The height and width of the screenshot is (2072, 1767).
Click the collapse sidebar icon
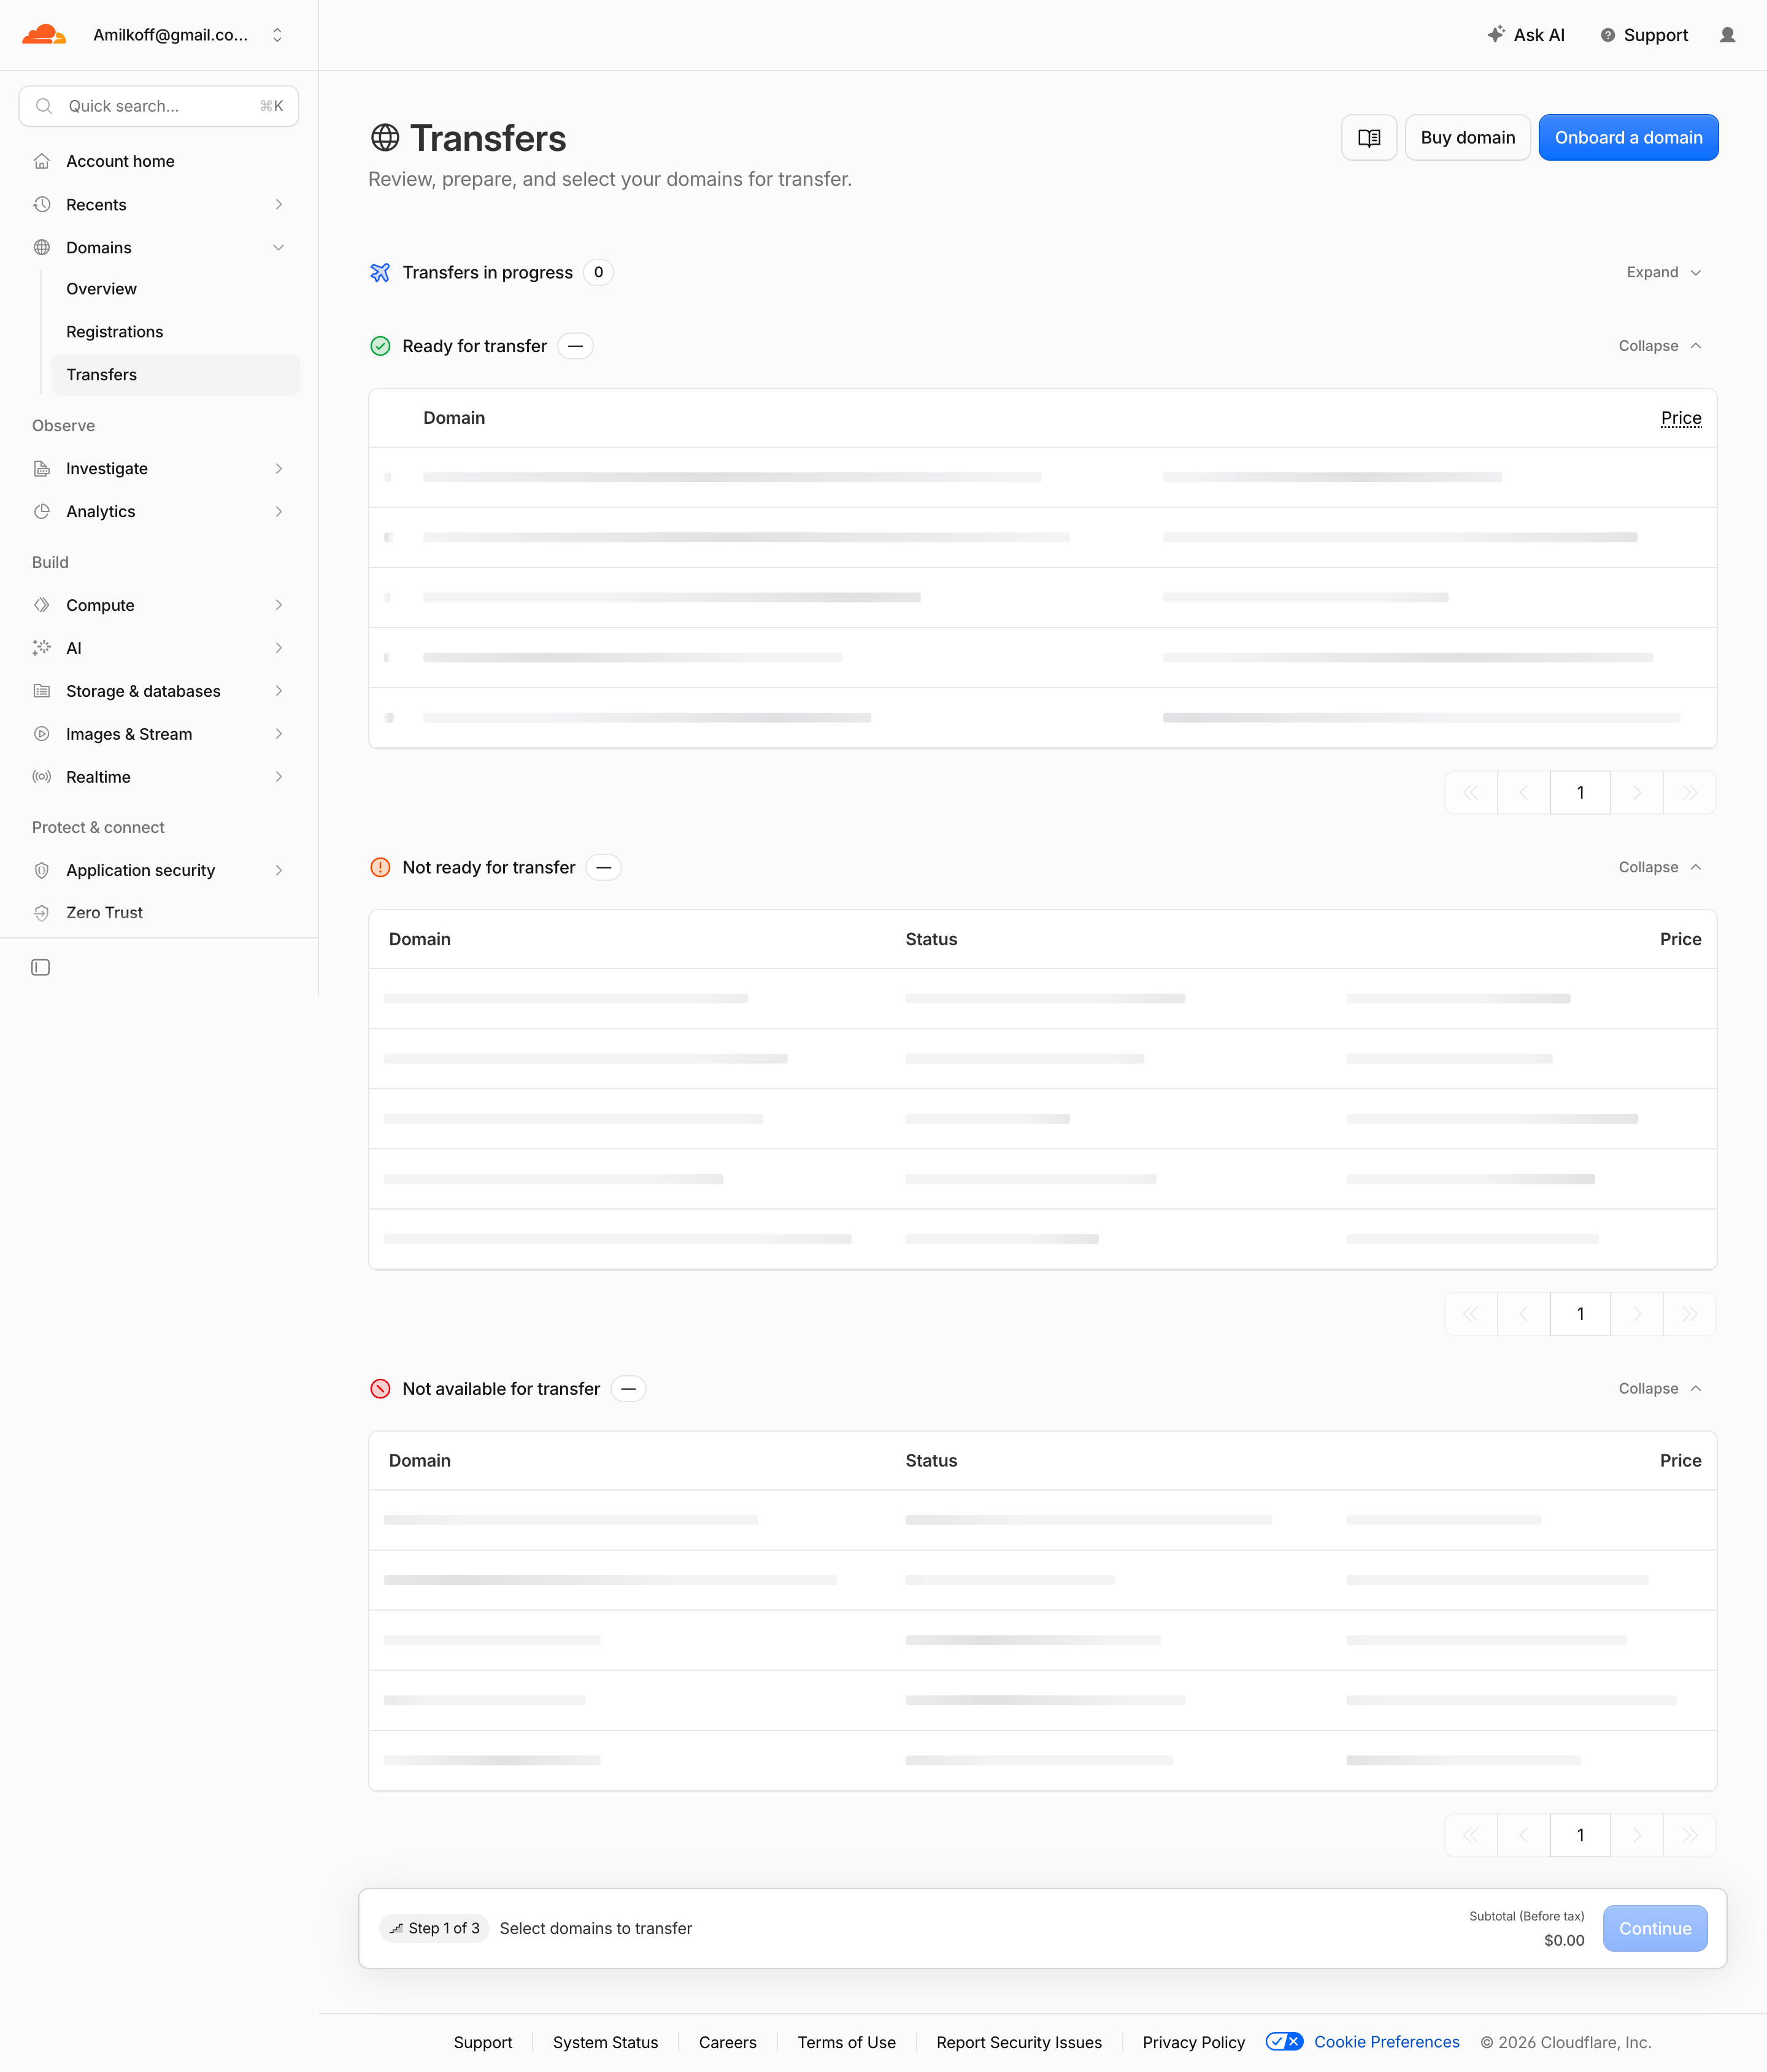(x=41, y=967)
